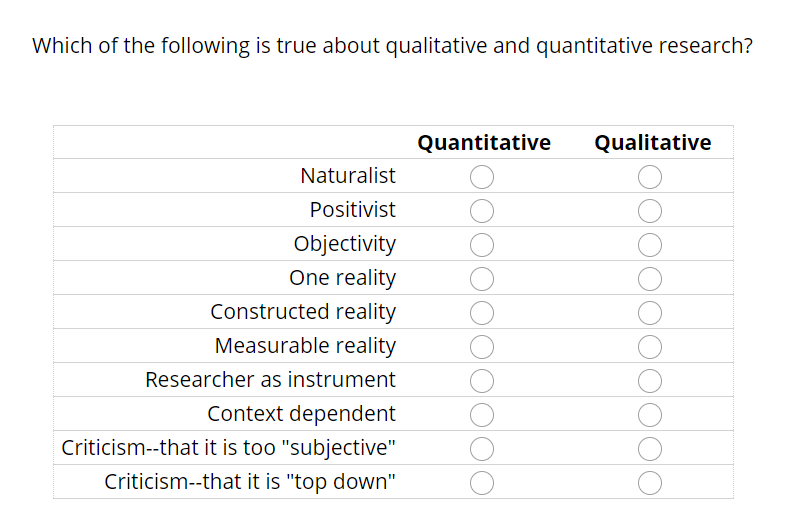Choose Qualitative for Researcher as instrument
The image size is (787, 525).
pos(650,381)
